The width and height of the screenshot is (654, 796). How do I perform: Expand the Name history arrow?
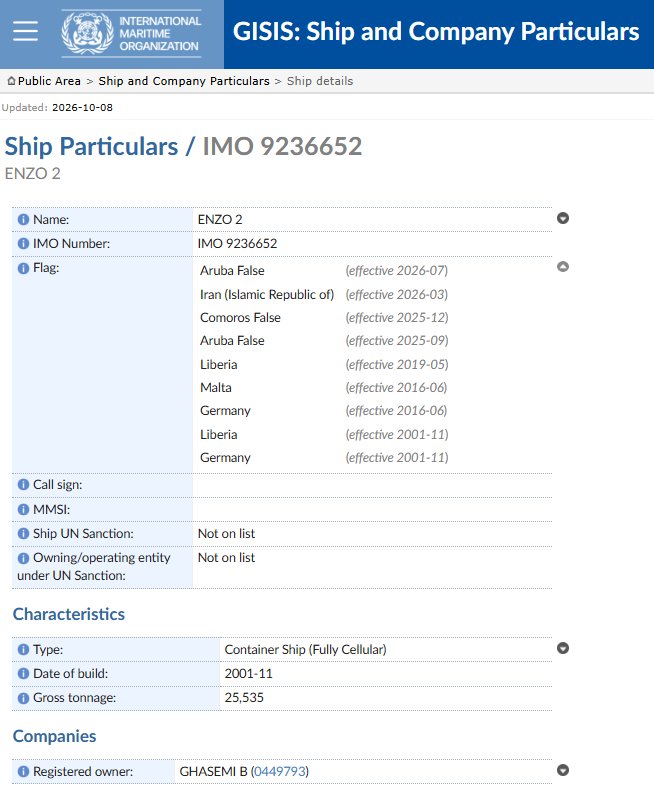click(x=563, y=218)
